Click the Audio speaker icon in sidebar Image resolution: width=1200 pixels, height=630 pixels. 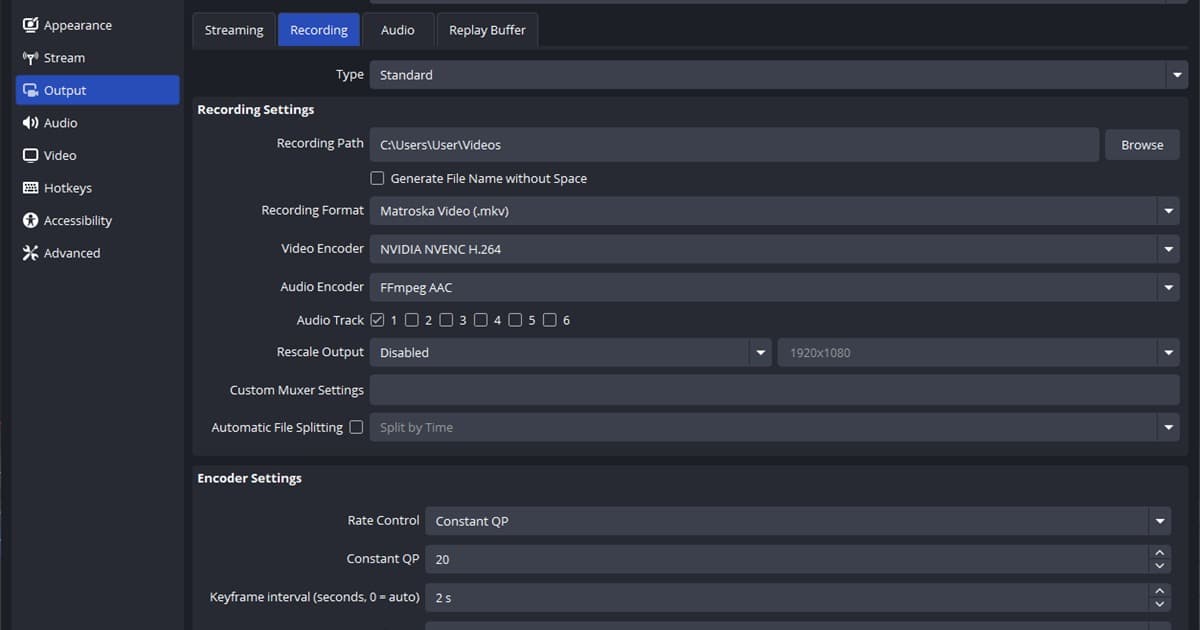coord(30,123)
